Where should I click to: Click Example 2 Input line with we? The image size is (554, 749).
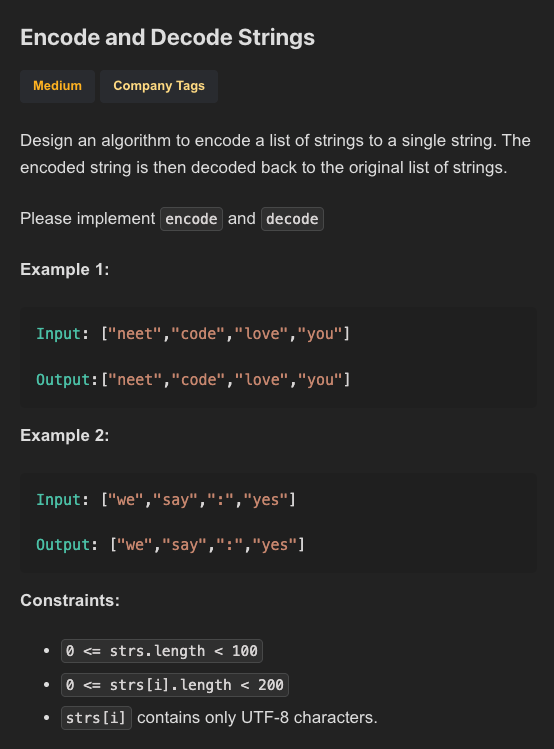click(x=166, y=500)
